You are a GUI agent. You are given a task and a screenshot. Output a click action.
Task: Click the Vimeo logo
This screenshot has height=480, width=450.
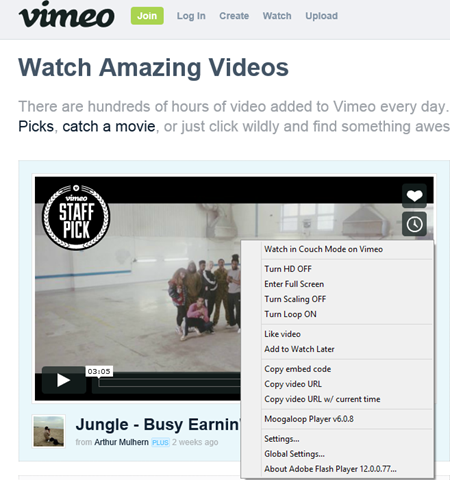click(x=67, y=15)
